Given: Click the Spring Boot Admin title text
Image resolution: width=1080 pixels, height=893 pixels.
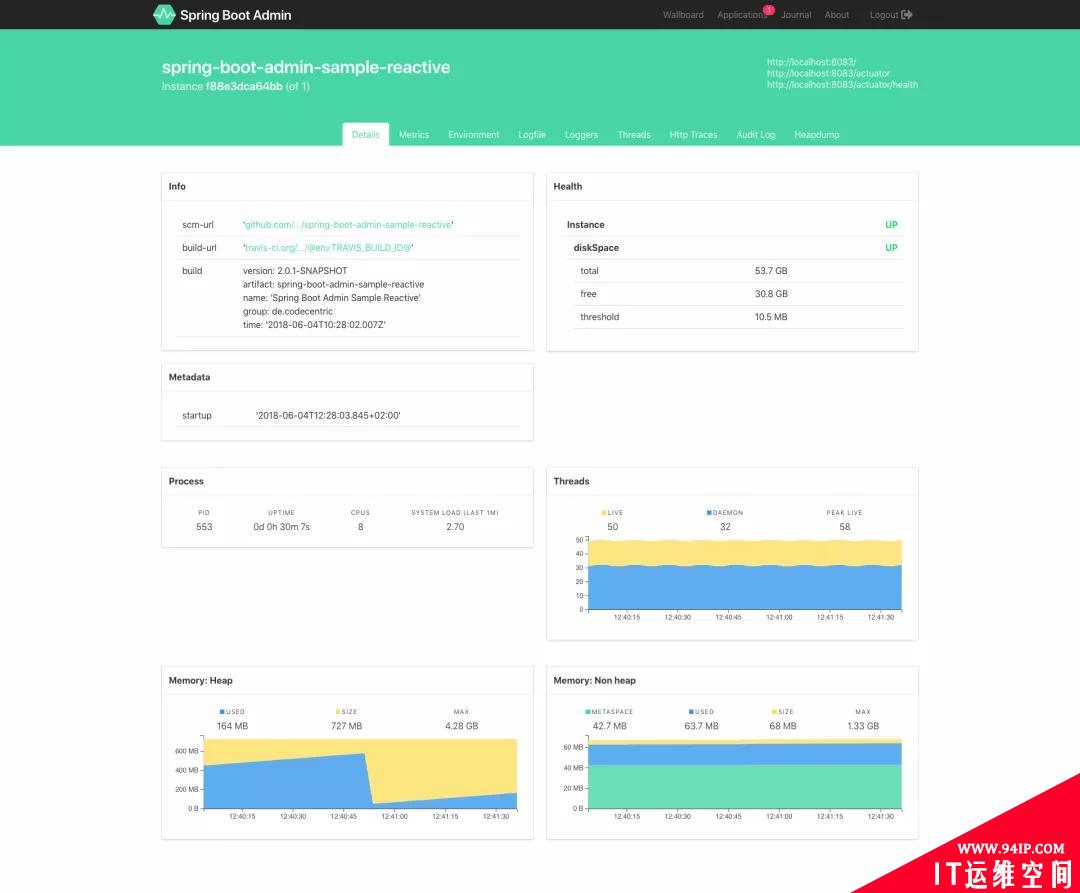Looking at the screenshot, I should point(236,15).
